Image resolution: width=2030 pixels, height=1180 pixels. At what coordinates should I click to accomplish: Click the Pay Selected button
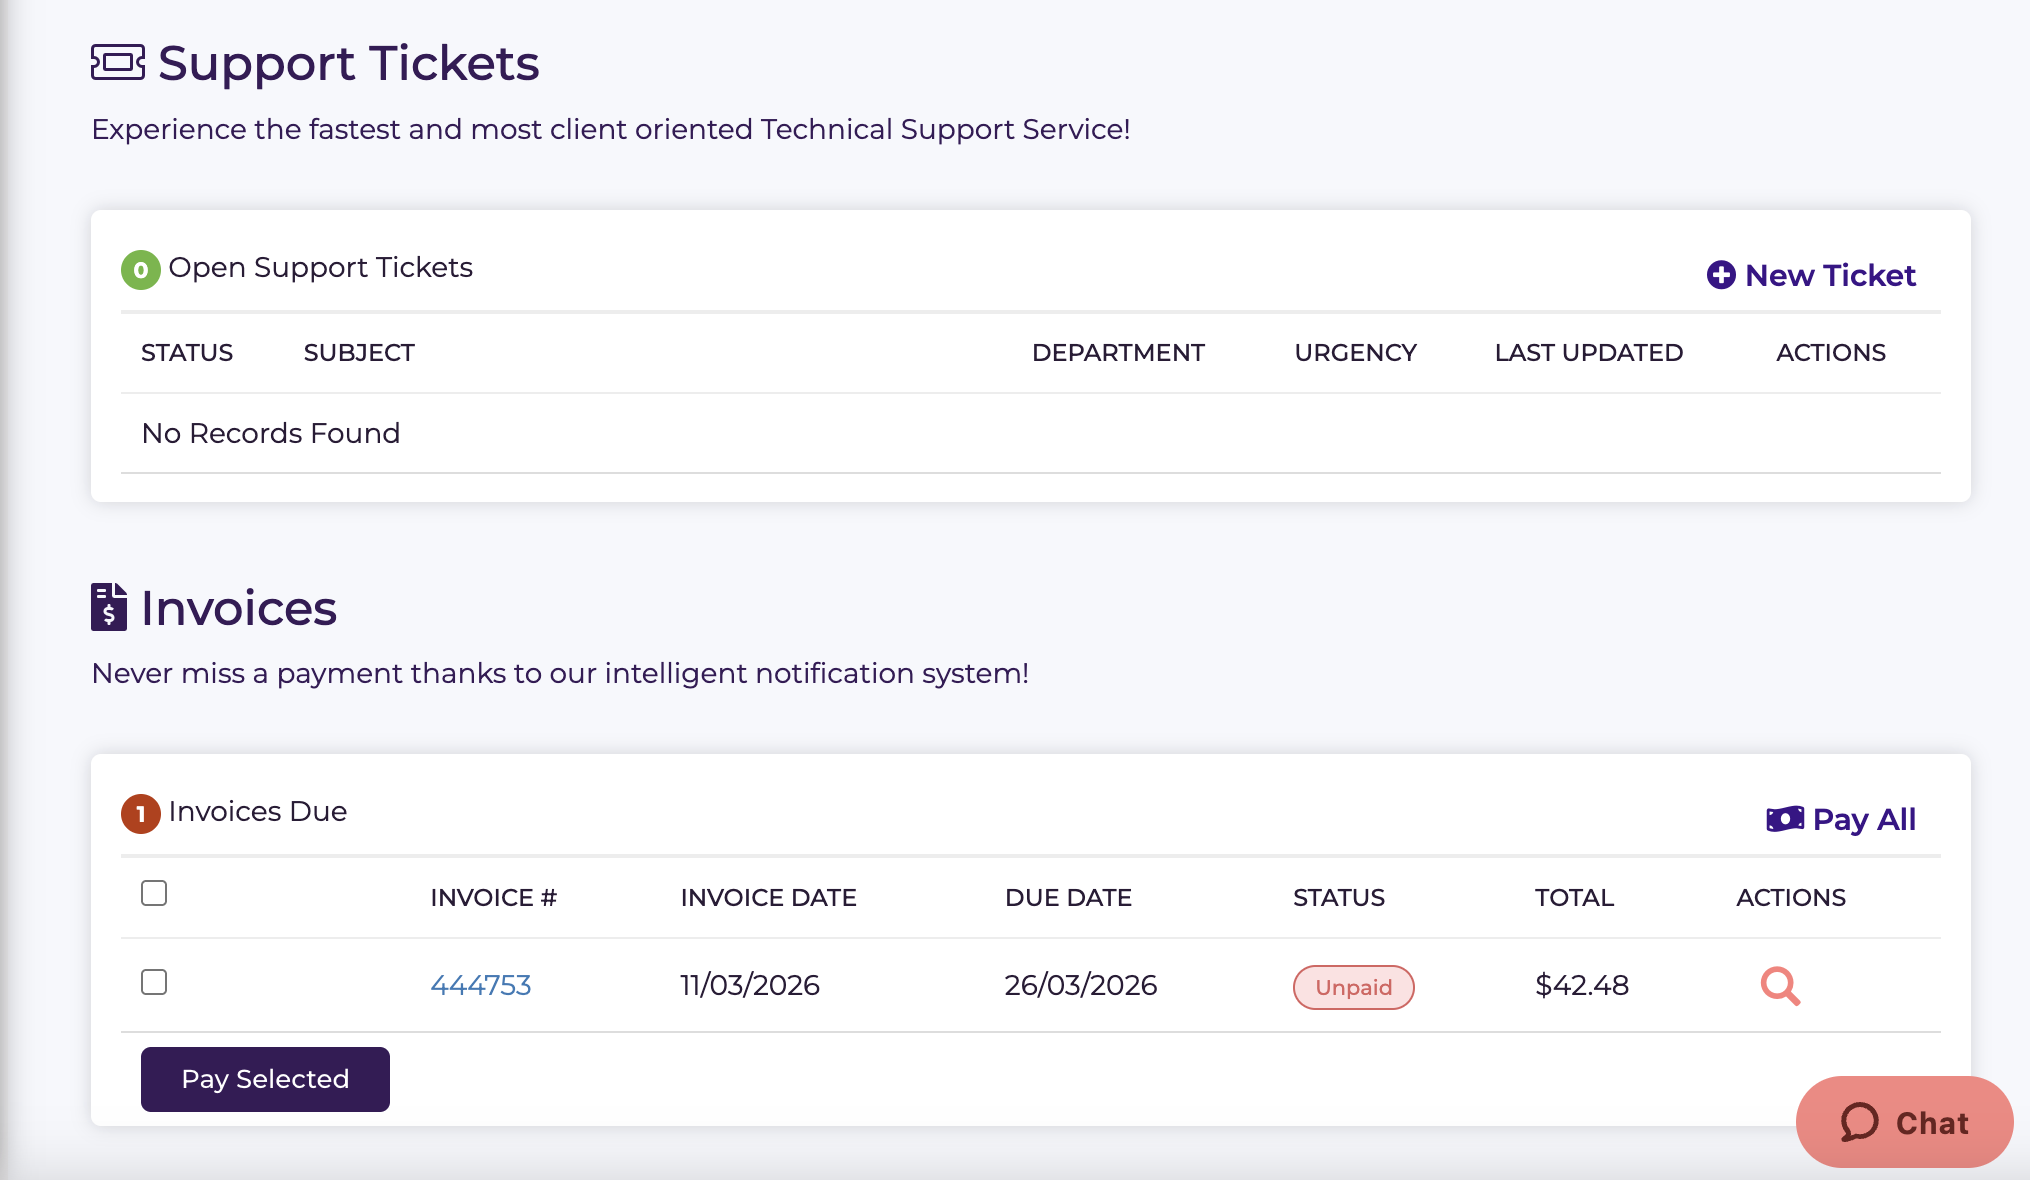[x=265, y=1079]
